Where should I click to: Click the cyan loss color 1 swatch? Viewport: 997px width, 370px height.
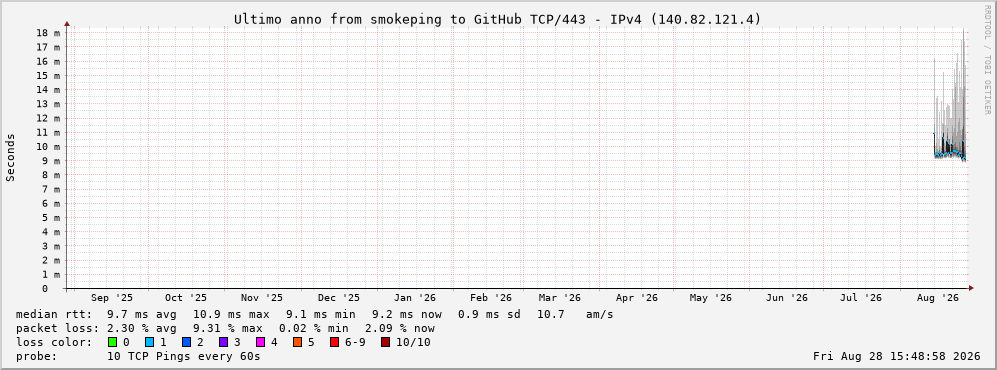click(149, 342)
